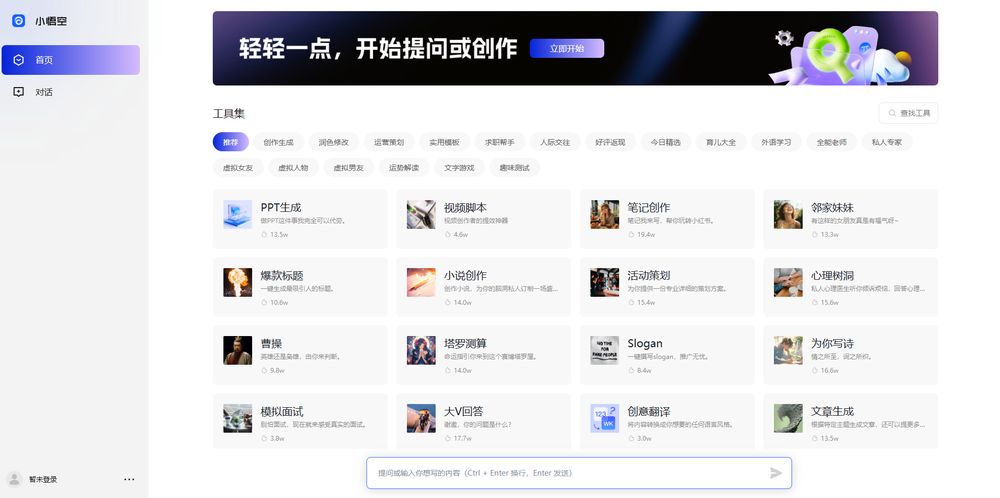Select the 外语学习 category tab
The height and width of the screenshot is (498, 1000).
[x=776, y=142]
